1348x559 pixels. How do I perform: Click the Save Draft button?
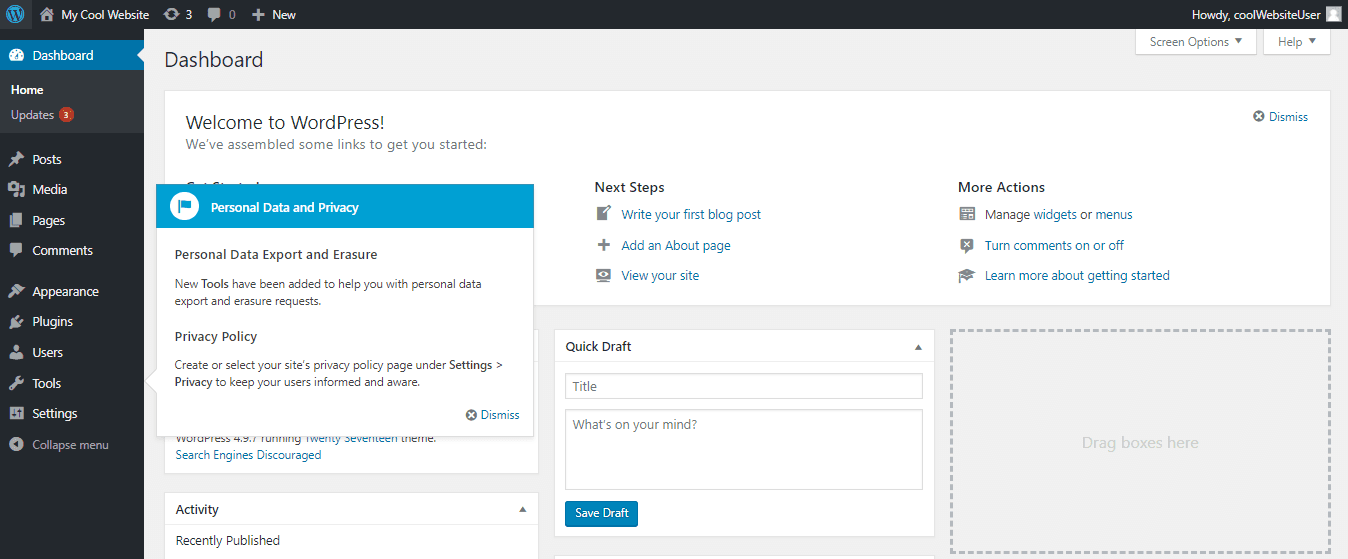point(601,513)
